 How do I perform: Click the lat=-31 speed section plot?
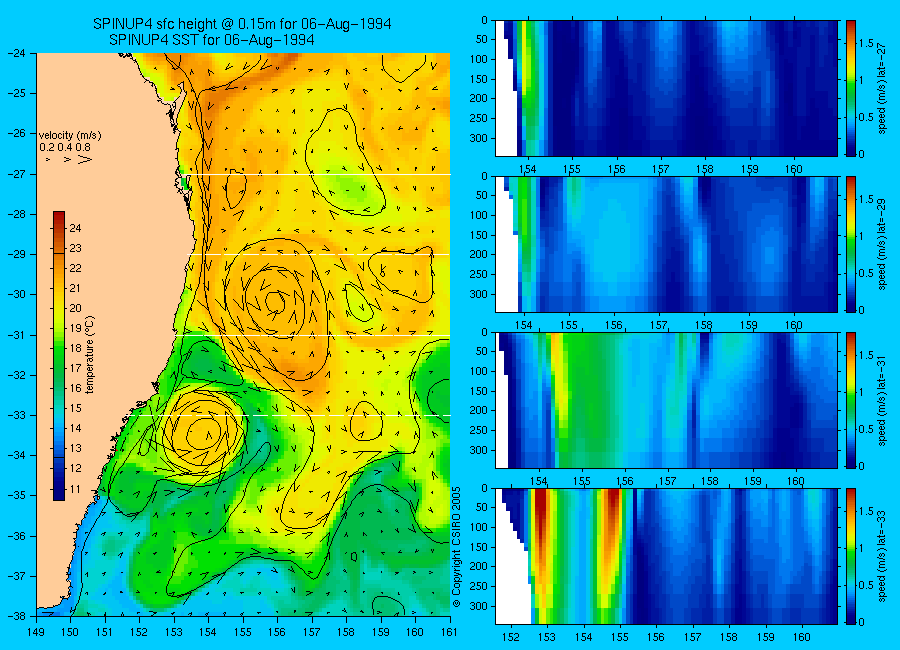[x=666, y=400]
